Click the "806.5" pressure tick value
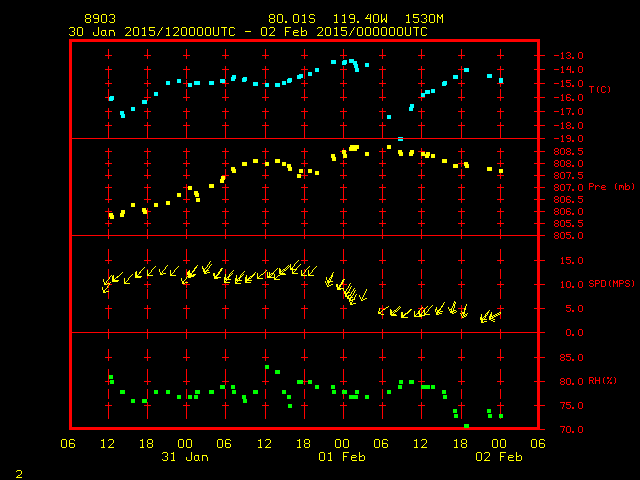 pos(569,200)
